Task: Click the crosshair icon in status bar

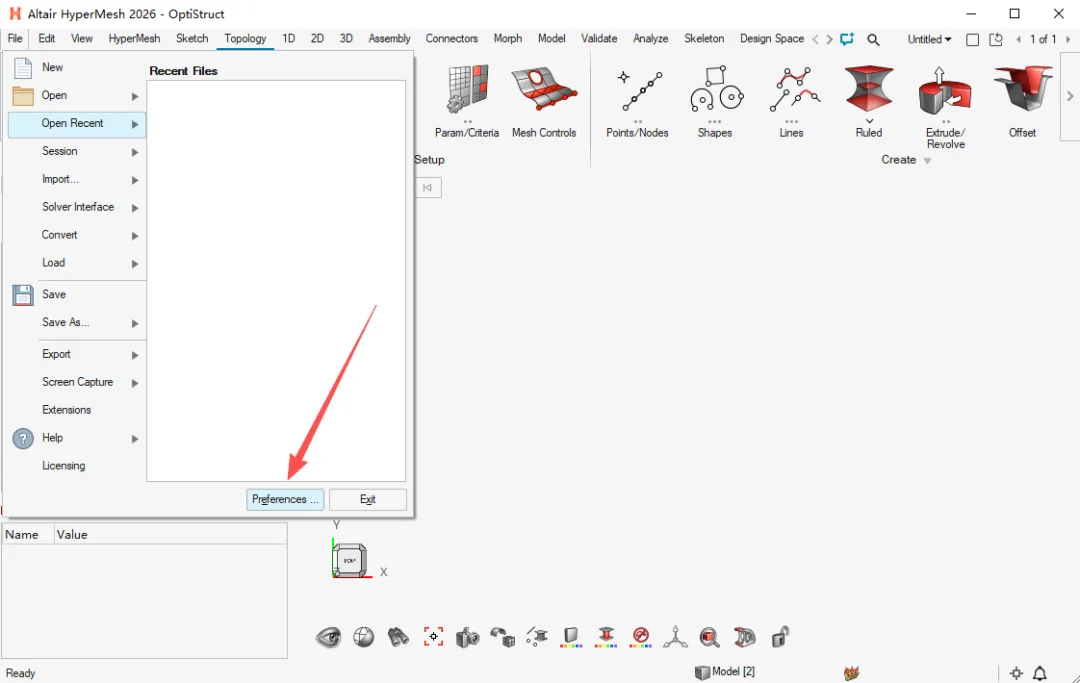Action: (x=1016, y=673)
